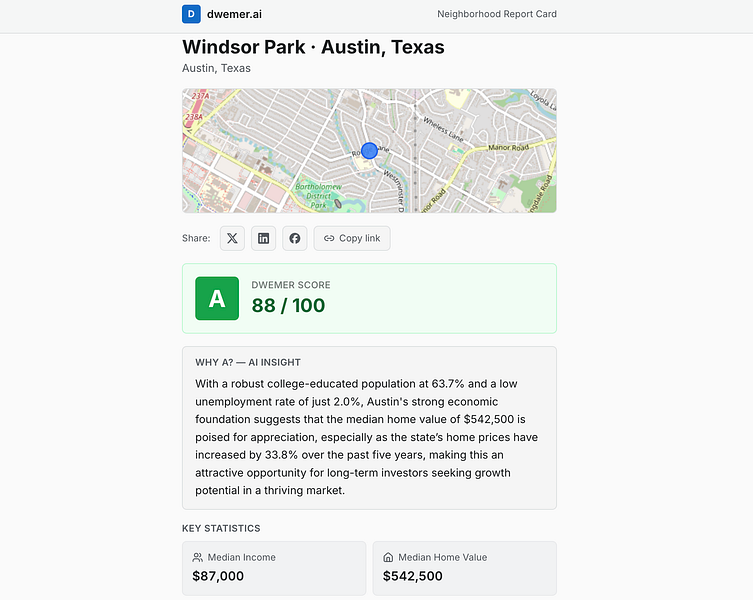Viewport: 753px width, 600px height.
Task: Click the WHY A? — AI INSIGHT heading
Action: click(x=248, y=362)
